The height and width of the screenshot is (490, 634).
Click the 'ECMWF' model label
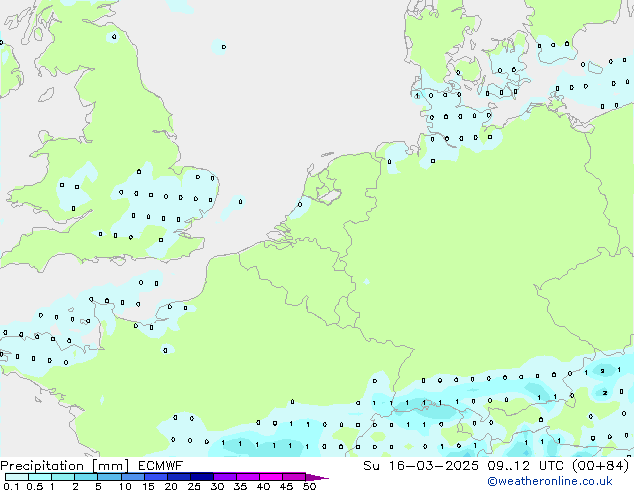point(161,466)
